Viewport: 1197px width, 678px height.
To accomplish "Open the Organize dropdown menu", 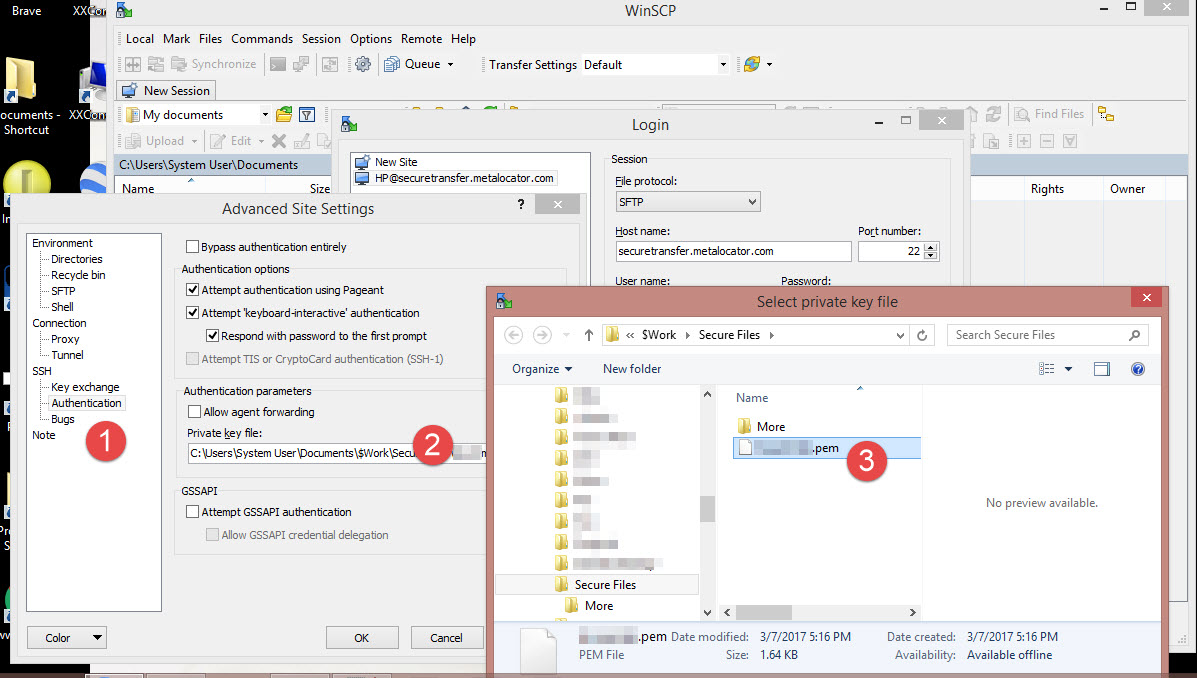I will pyautogui.click(x=542, y=369).
